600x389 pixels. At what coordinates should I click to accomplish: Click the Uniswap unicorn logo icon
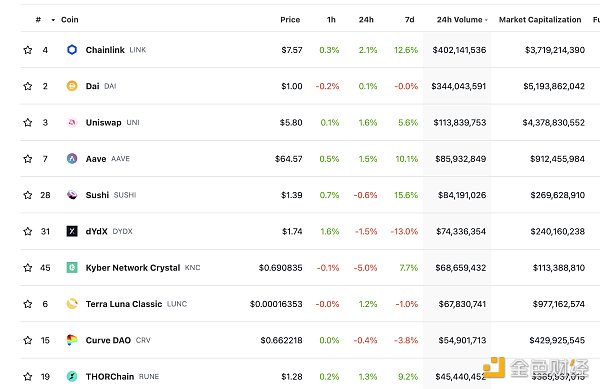coord(72,122)
